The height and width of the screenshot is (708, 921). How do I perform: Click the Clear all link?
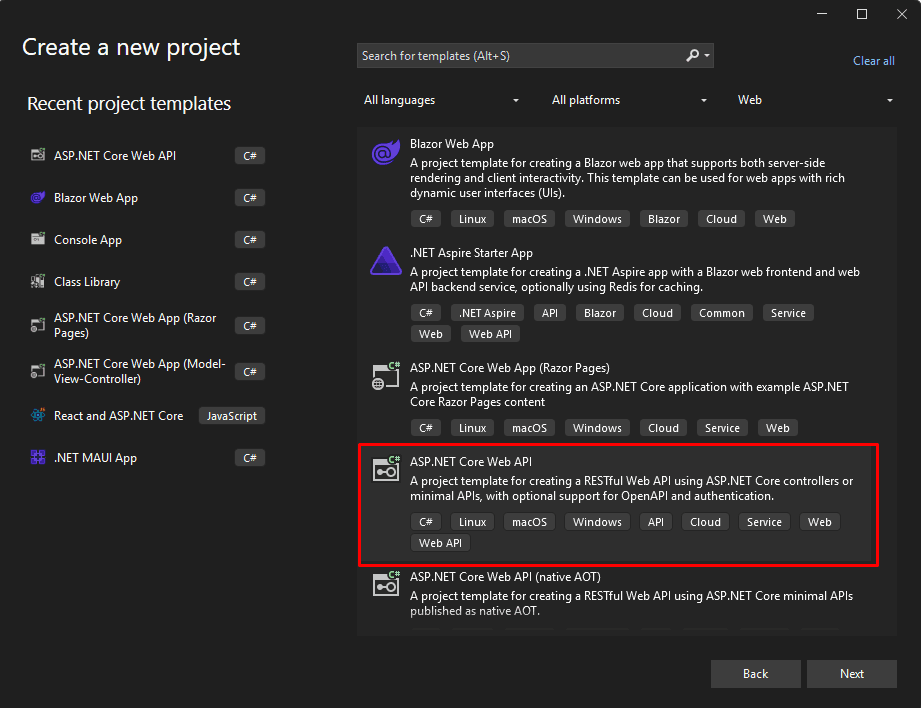pyautogui.click(x=873, y=61)
